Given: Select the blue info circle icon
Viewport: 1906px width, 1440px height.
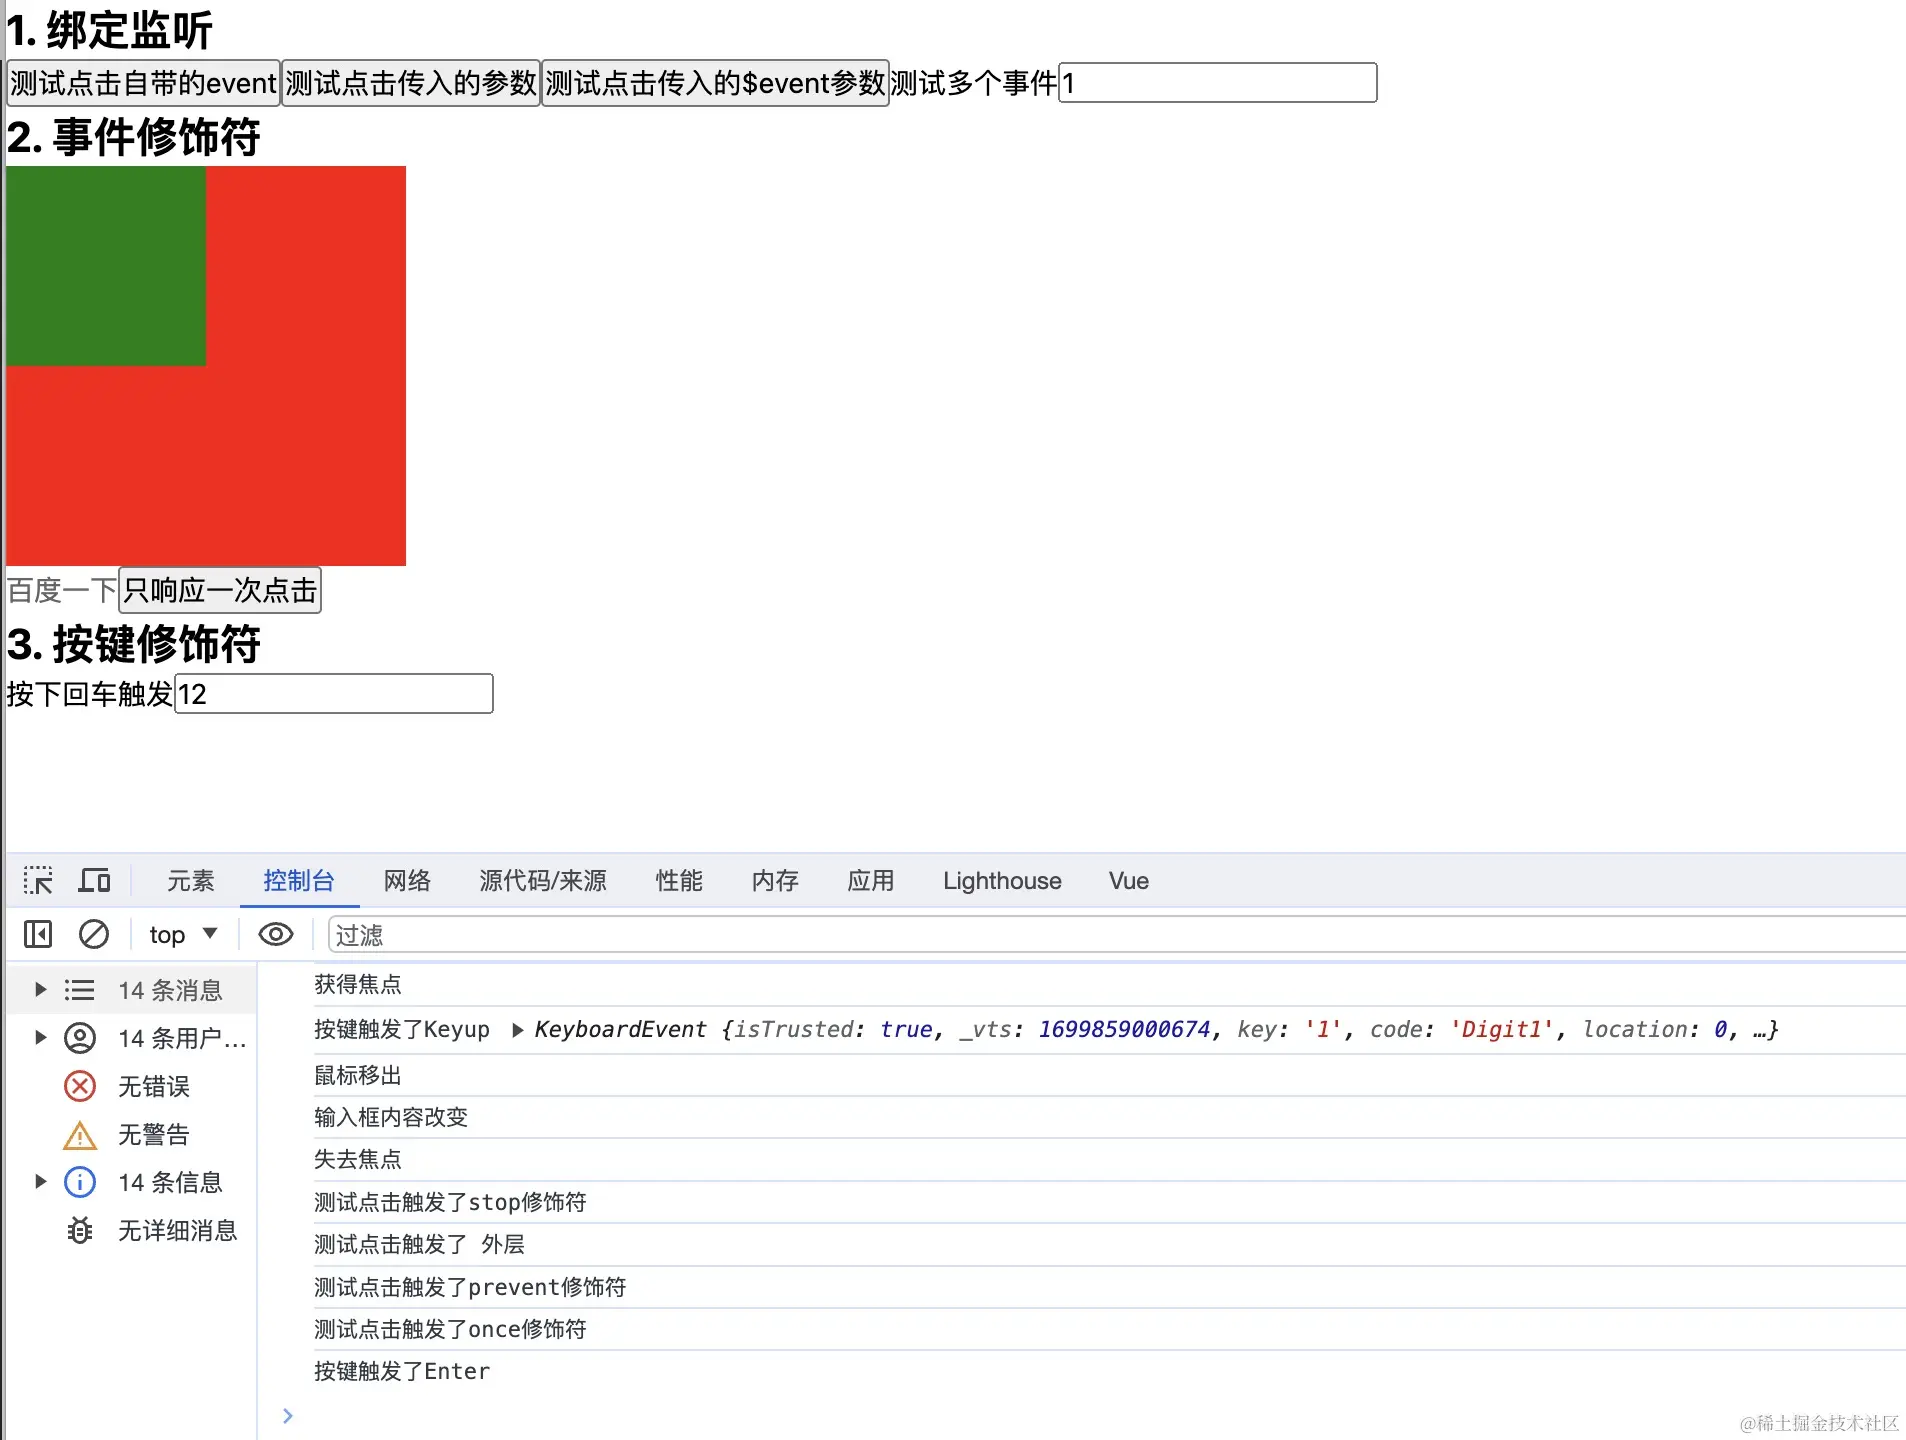Looking at the screenshot, I should click(80, 1182).
